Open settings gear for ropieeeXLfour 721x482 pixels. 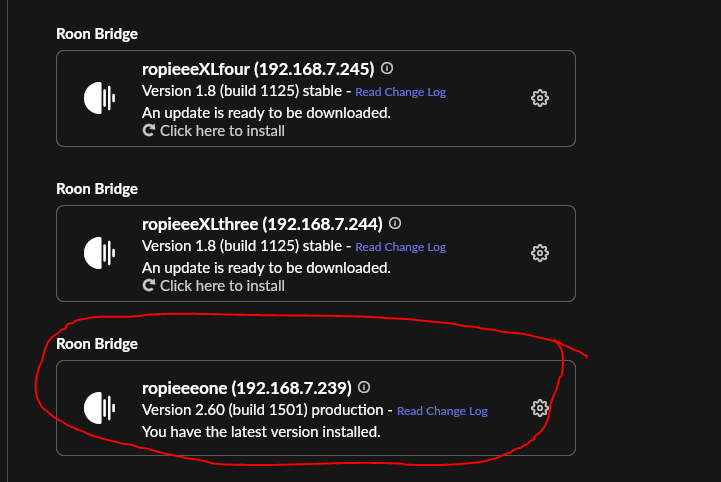[540, 98]
